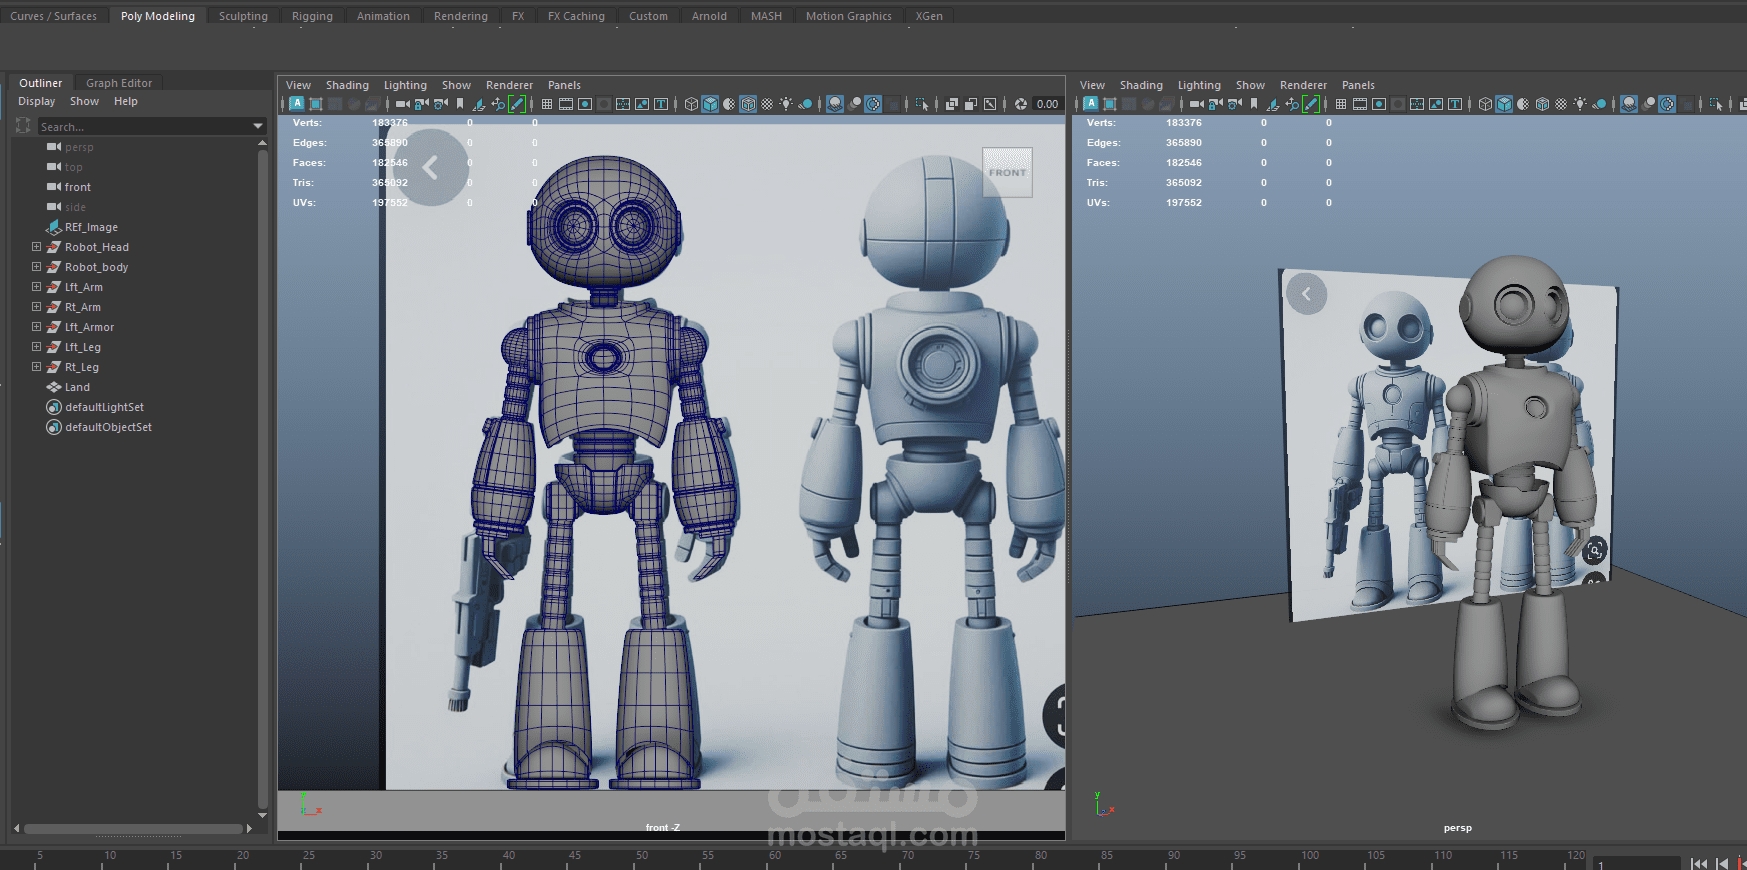Image resolution: width=1747 pixels, height=870 pixels.
Task: Open the Shading menu in front viewport
Action: 347,85
